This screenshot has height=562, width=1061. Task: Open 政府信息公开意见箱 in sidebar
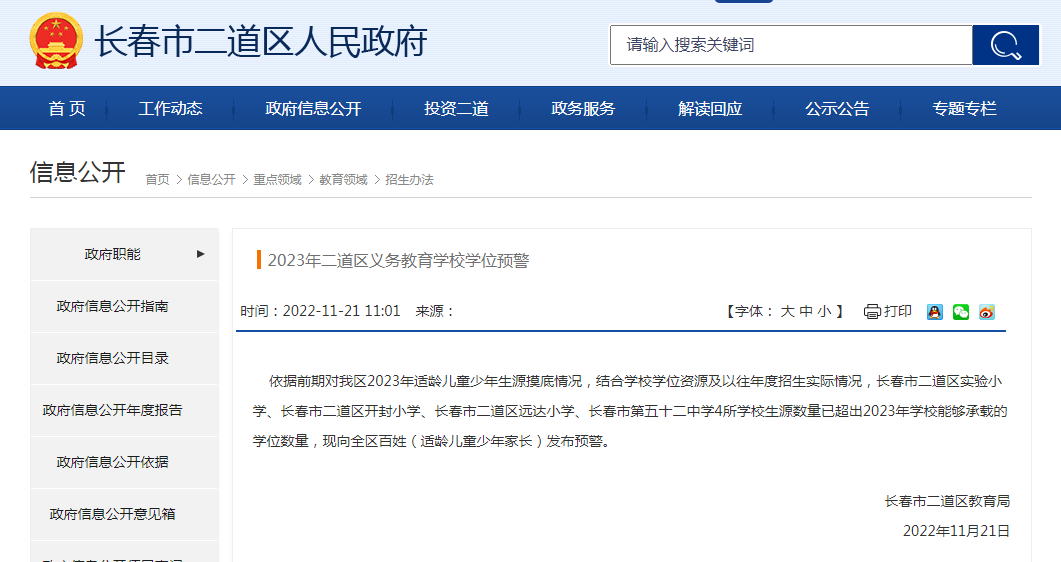coord(112,515)
